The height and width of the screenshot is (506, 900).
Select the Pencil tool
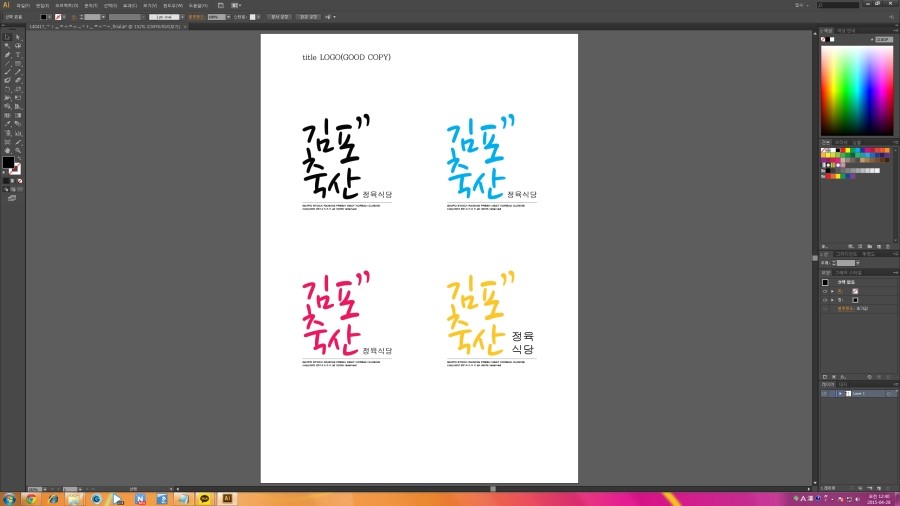point(18,72)
